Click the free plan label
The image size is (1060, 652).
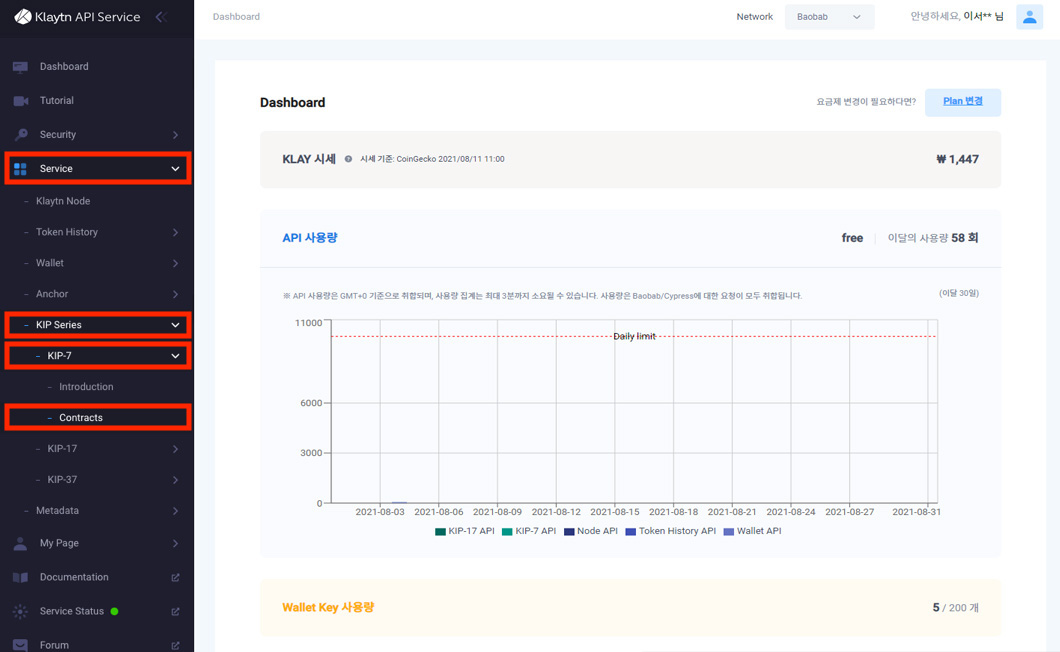(852, 238)
